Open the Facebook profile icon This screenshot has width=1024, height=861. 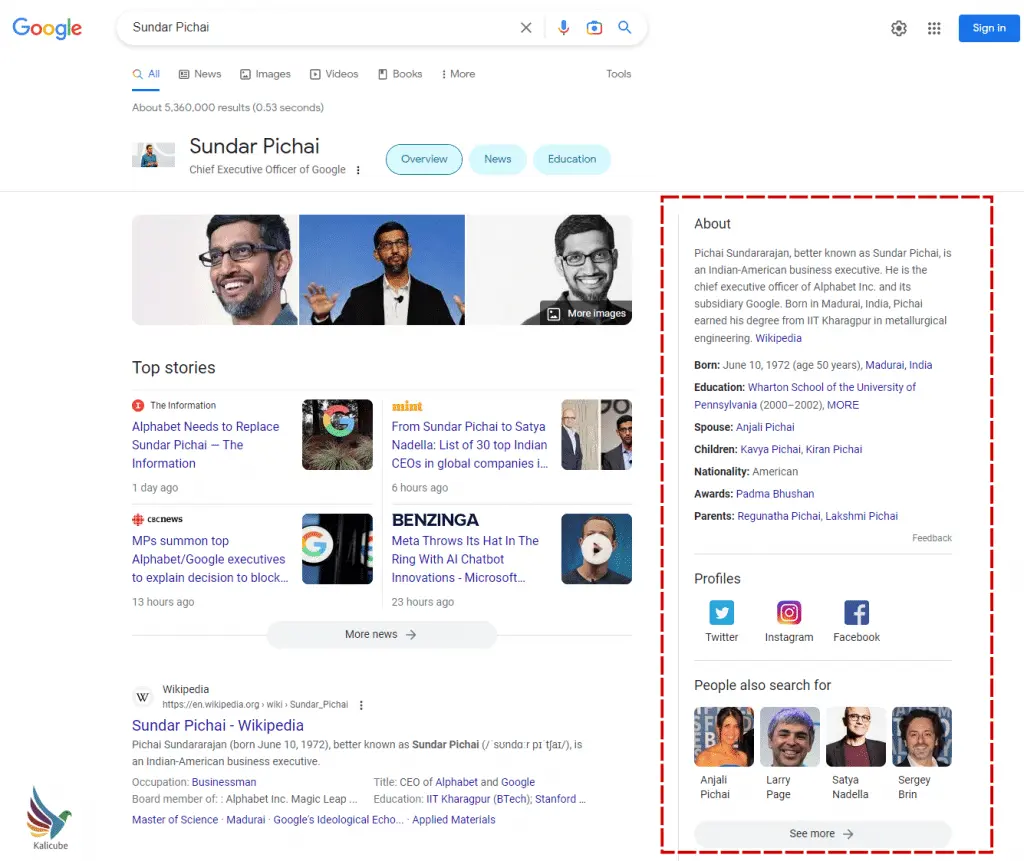coord(856,612)
